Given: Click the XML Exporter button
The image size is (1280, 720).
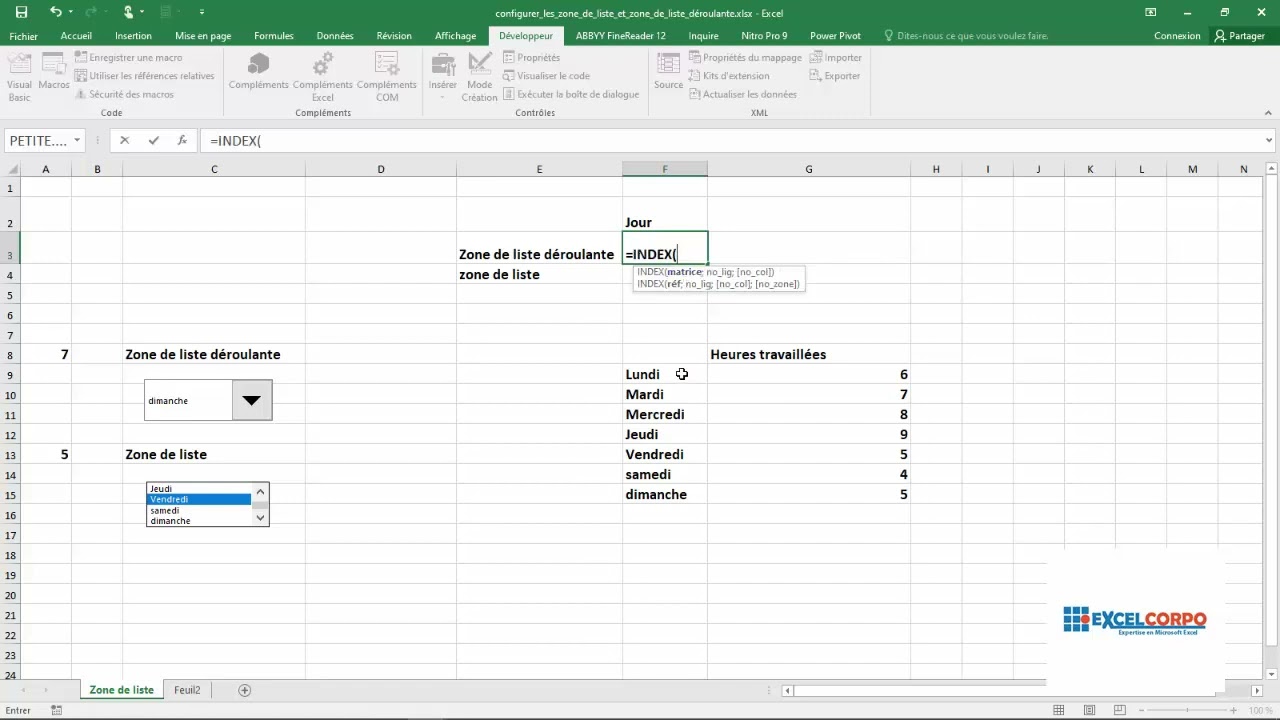Looking at the screenshot, I should click(x=835, y=76).
